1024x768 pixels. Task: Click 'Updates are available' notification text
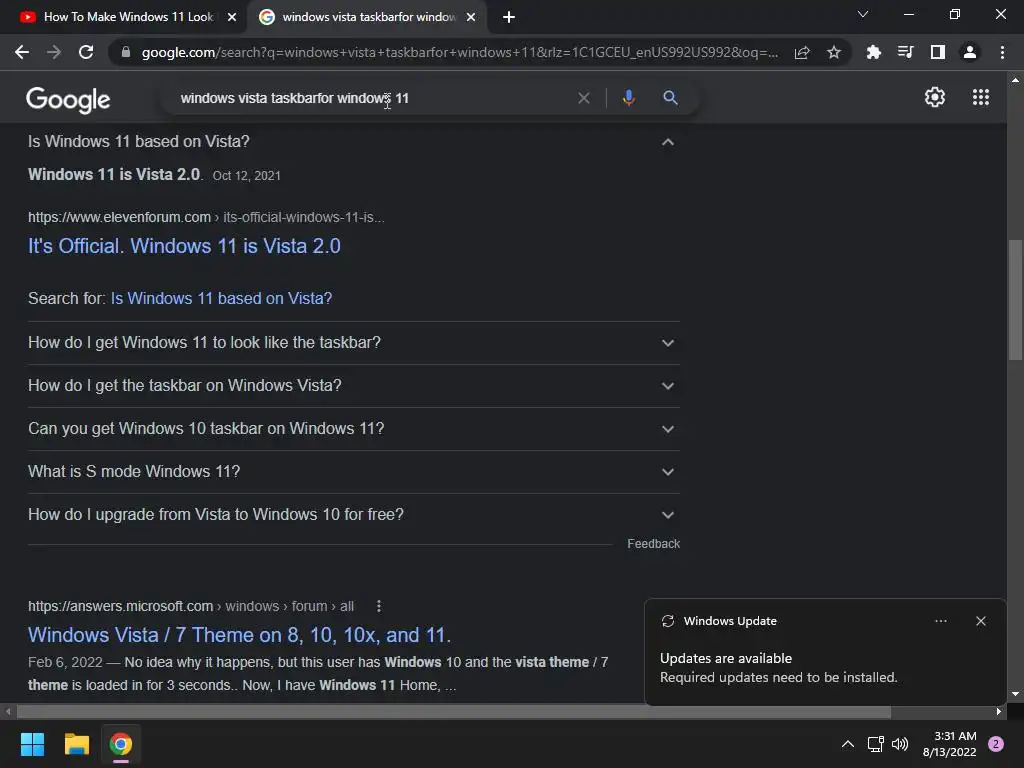coord(726,658)
